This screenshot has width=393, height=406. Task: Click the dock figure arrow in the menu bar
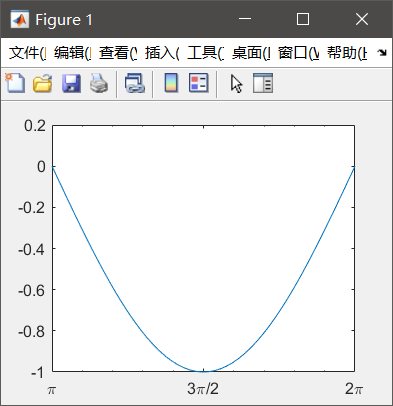(x=382, y=52)
